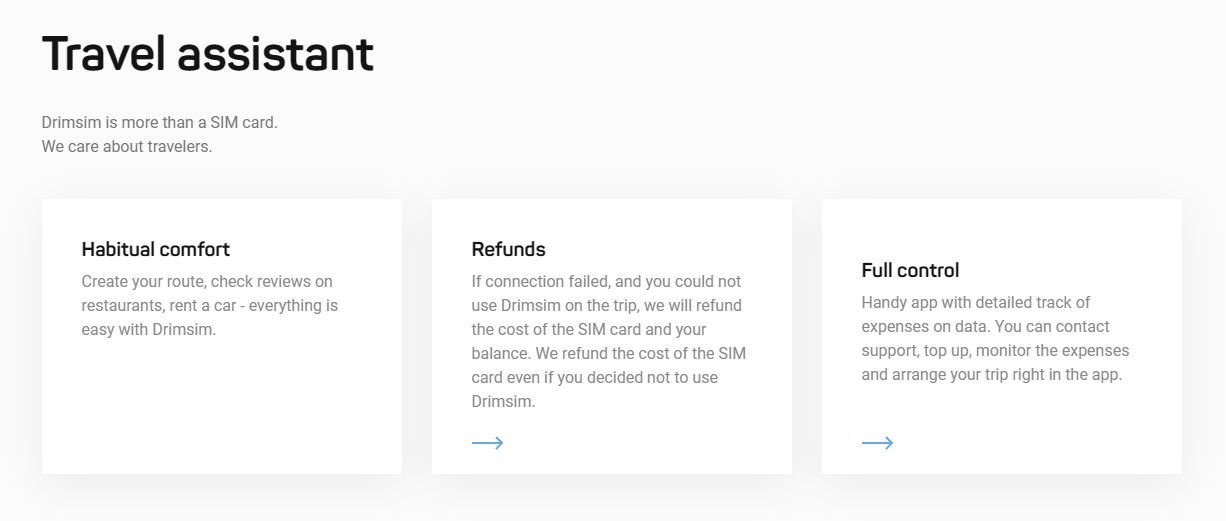Click the arrow in Full control card
The width and height of the screenshot is (1226, 521).
click(877, 443)
